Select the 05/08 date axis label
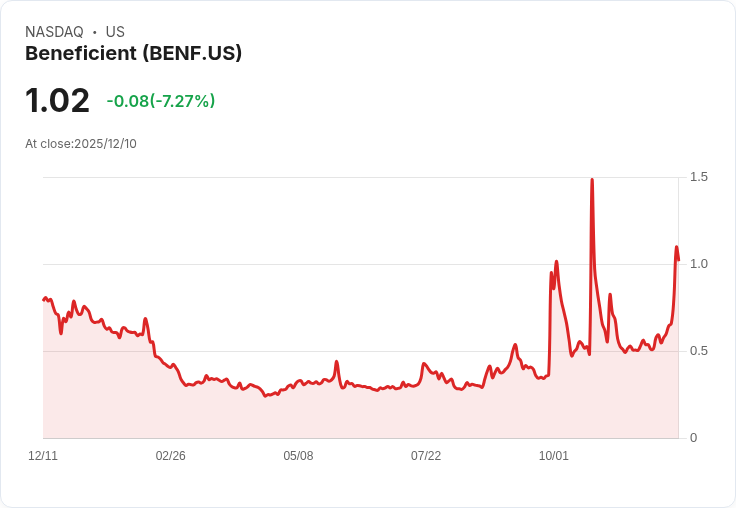This screenshot has height=508, width=736. pyautogui.click(x=298, y=456)
